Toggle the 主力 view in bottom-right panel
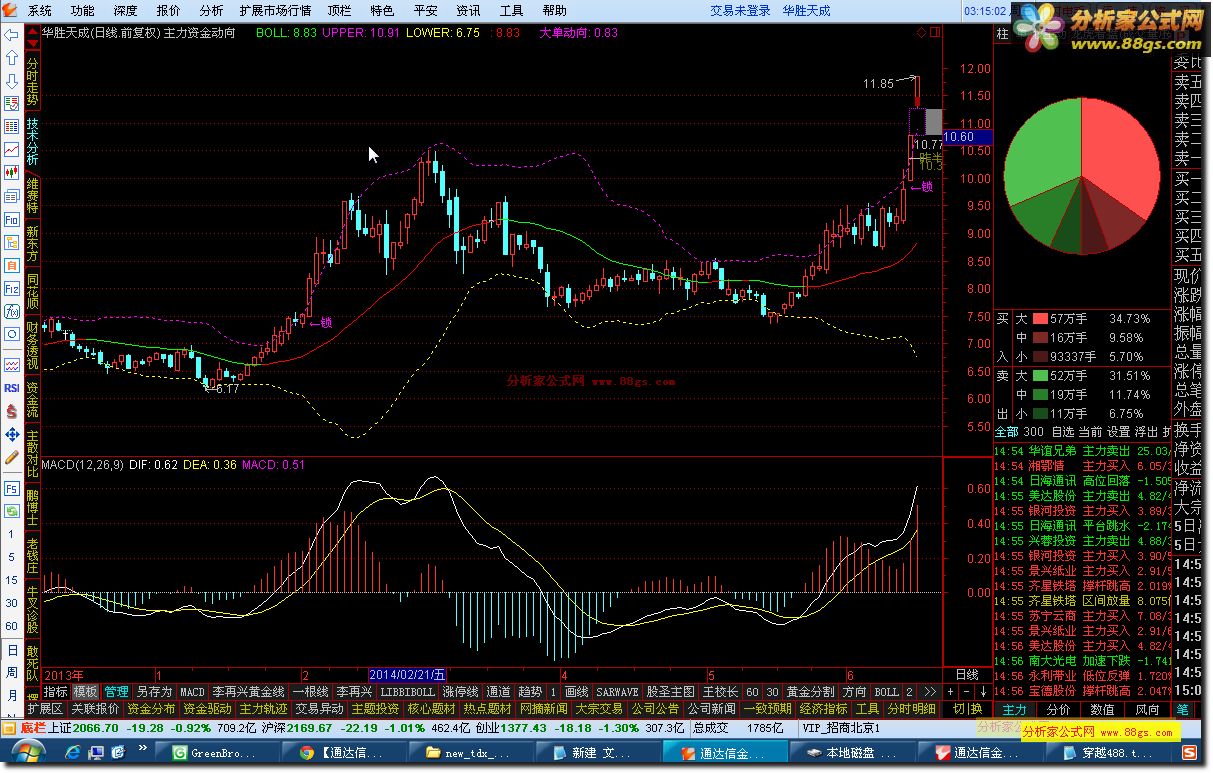Screen dimensions: 1213x773 pyautogui.click(x=1014, y=709)
